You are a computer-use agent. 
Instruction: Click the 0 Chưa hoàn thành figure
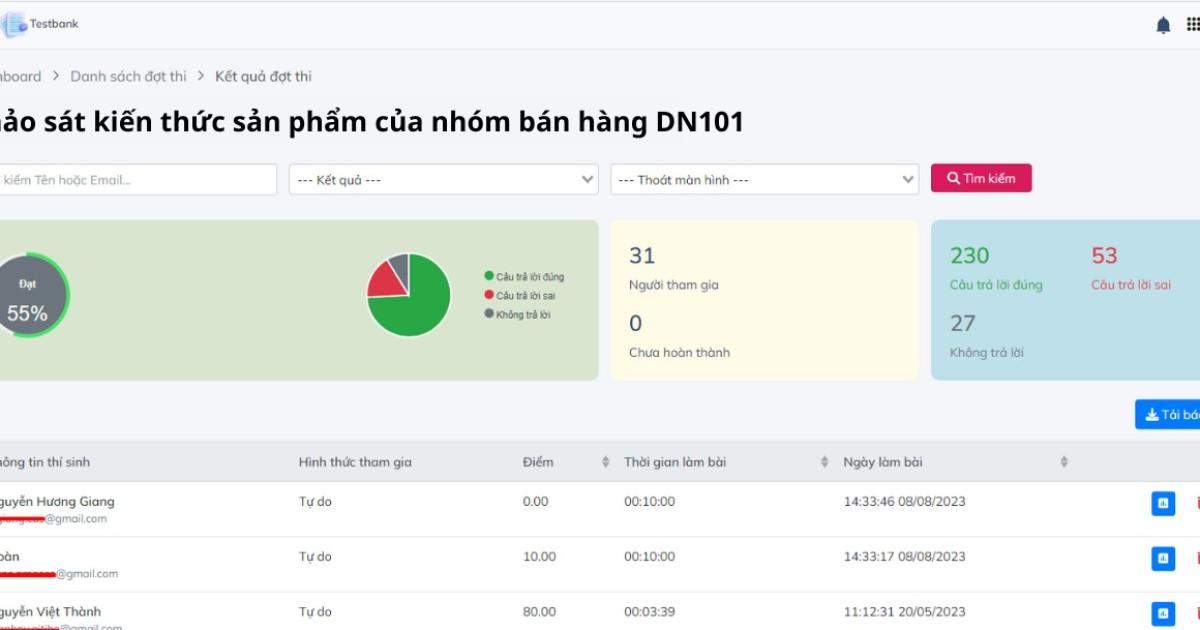635,324
